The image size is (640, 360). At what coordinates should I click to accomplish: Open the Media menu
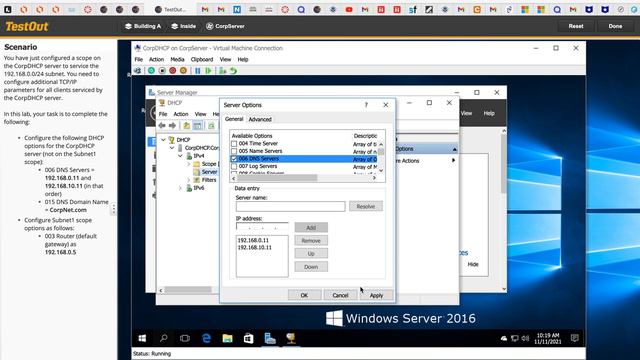177,59
